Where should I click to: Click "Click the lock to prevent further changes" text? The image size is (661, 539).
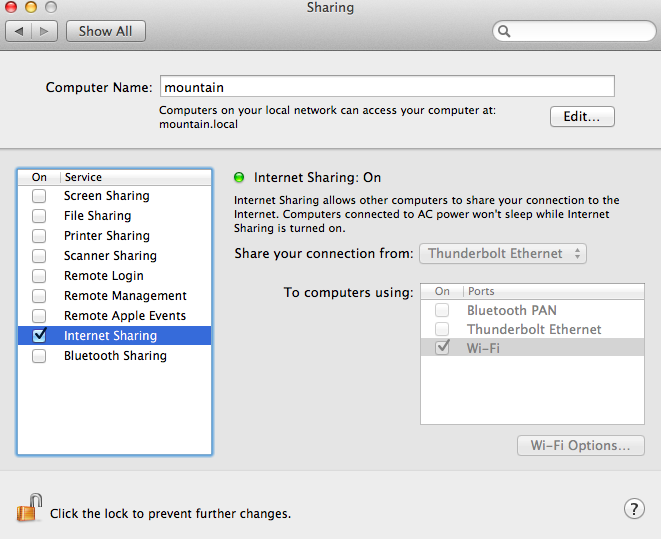coord(170,514)
